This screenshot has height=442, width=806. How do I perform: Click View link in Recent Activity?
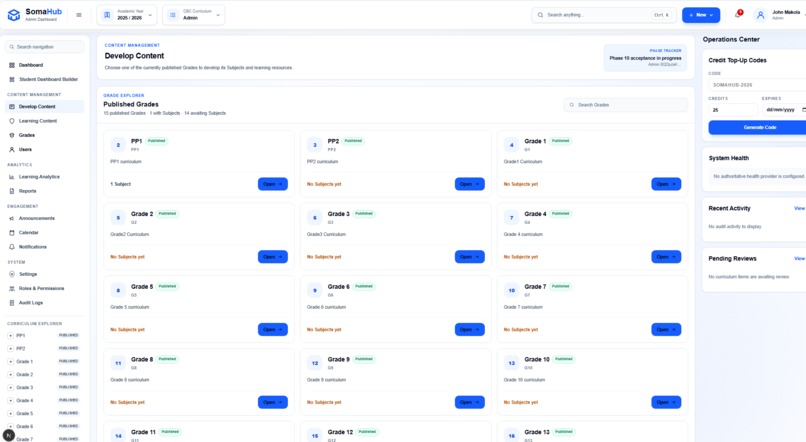click(799, 208)
